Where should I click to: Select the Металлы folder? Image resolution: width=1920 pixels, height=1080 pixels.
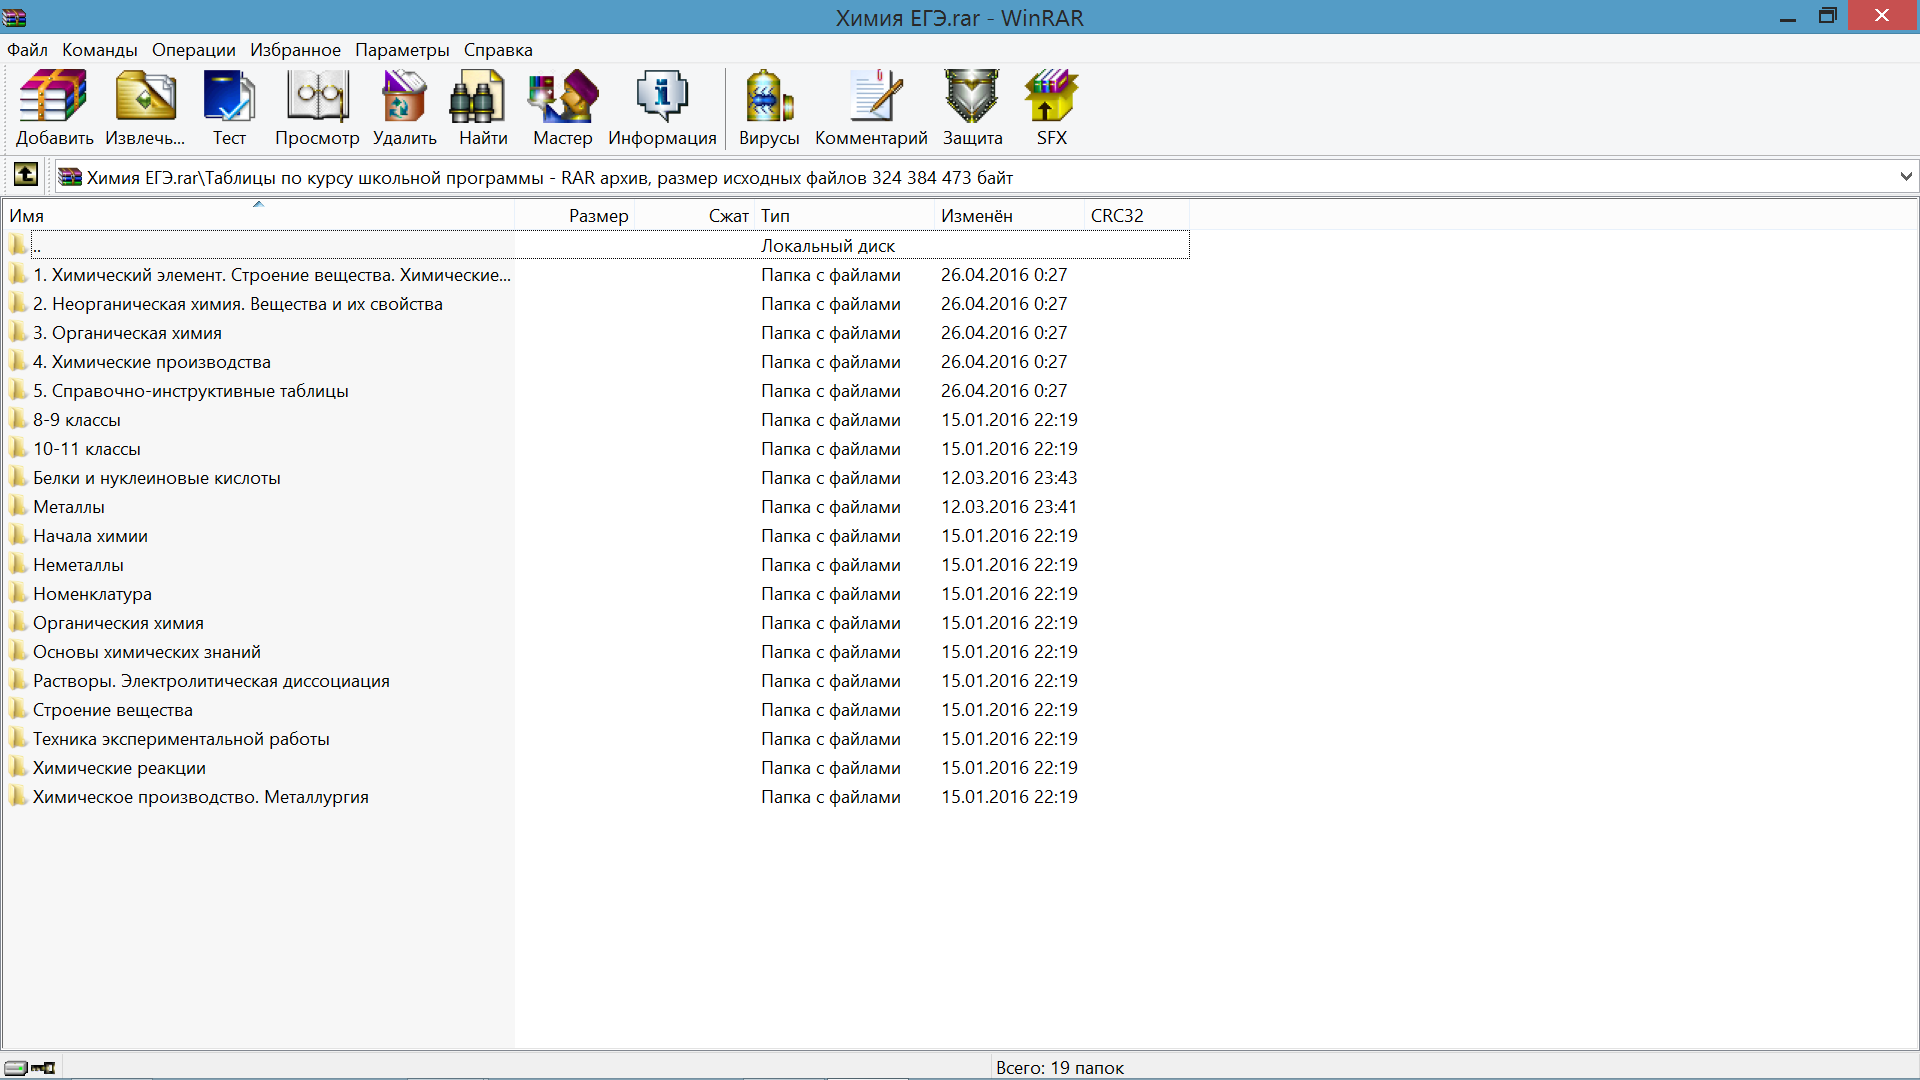[x=68, y=507]
